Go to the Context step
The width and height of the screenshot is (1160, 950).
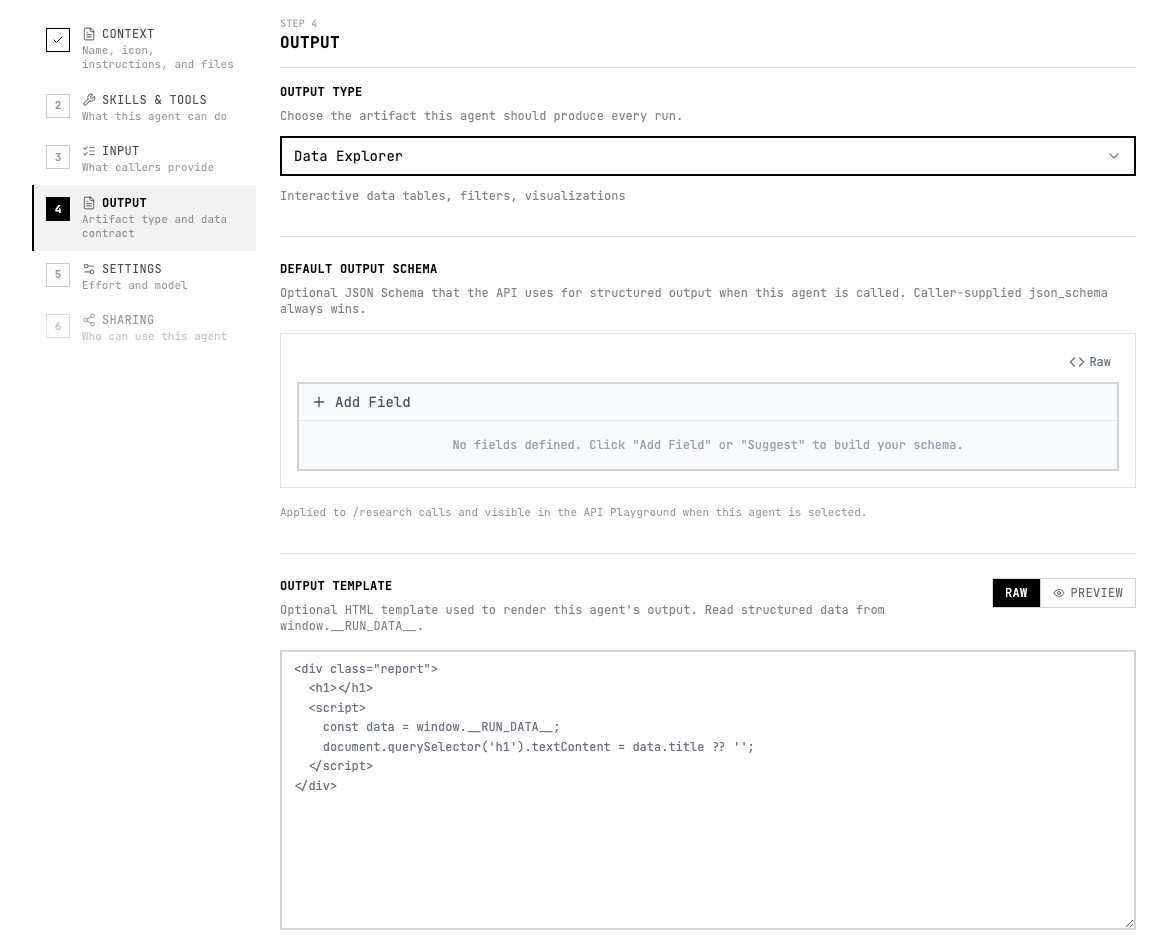144,48
